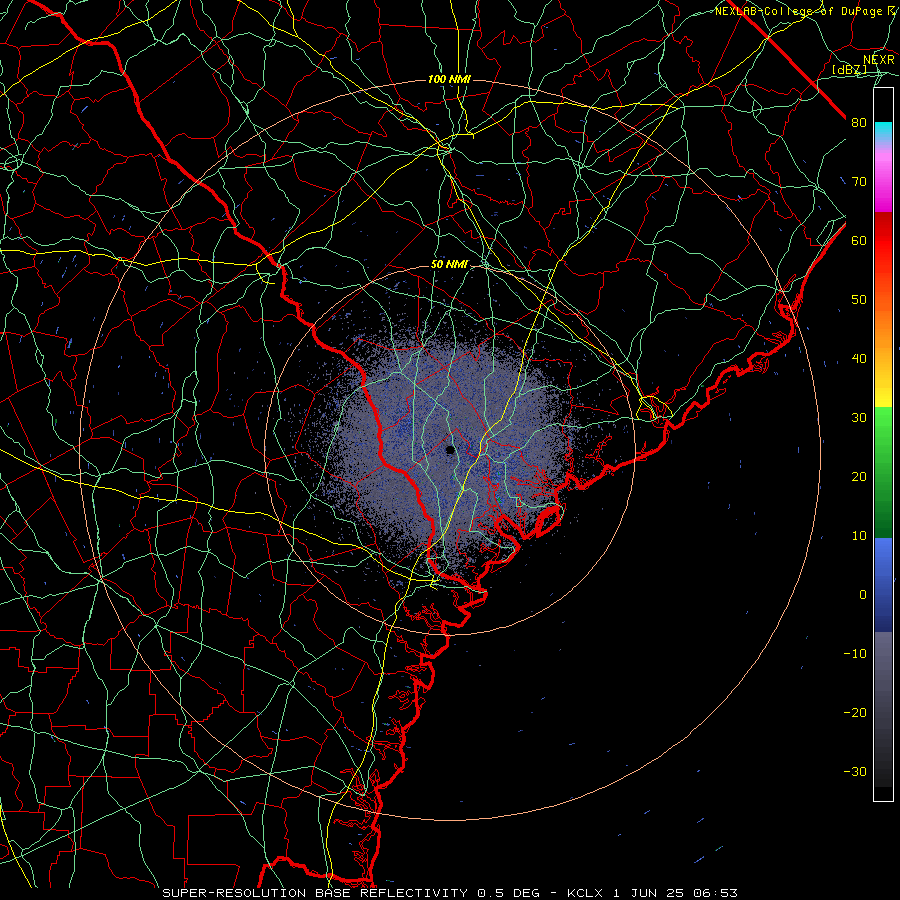The image size is (900, 900).
Task: Click the "SUPER-RESOLUTION BASE REFLECTIVITY" caption text
Action: 315,893
